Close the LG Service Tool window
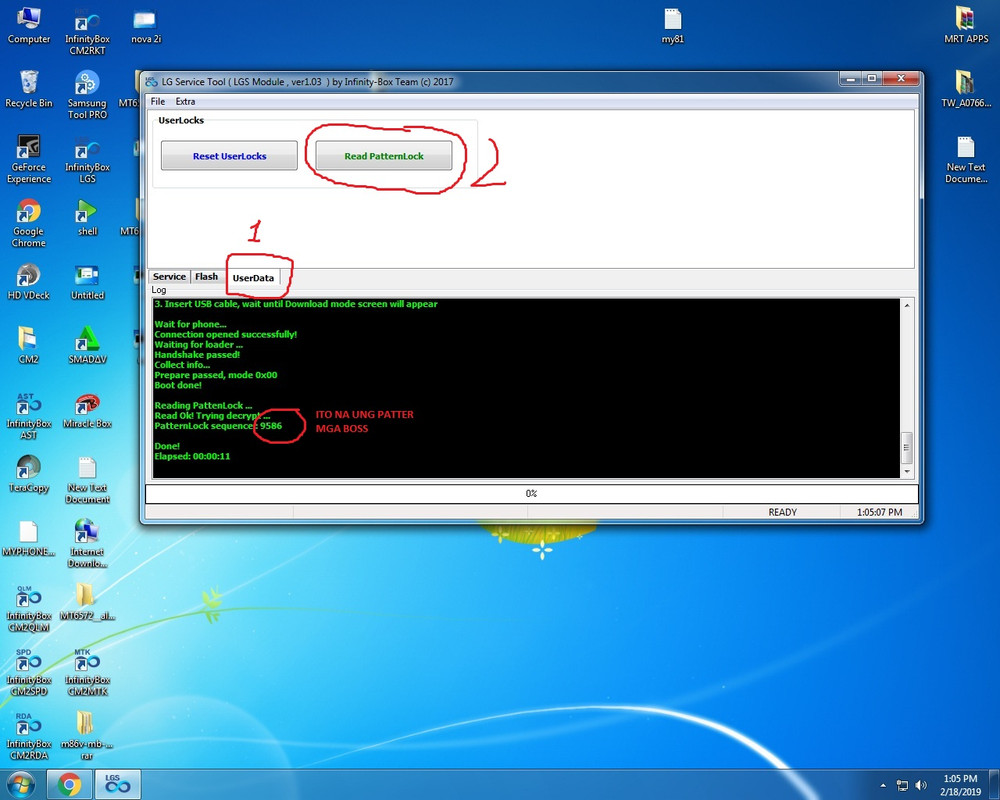 [x=900, y=78]
